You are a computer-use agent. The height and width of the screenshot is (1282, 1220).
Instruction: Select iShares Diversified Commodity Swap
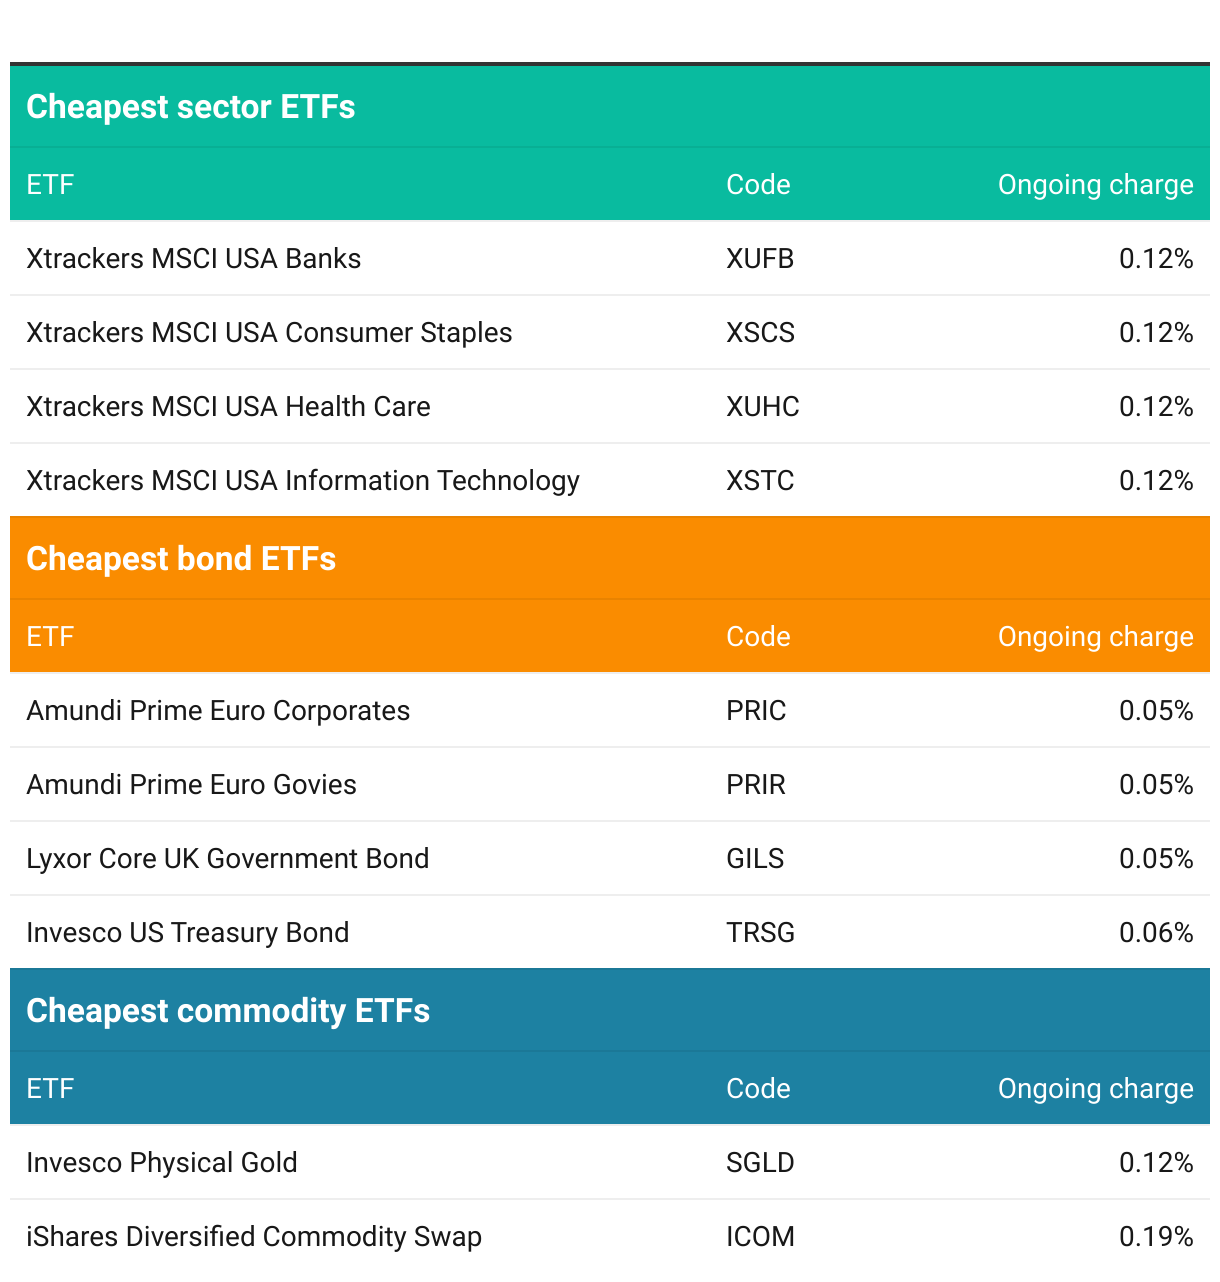click(254, 1237)
